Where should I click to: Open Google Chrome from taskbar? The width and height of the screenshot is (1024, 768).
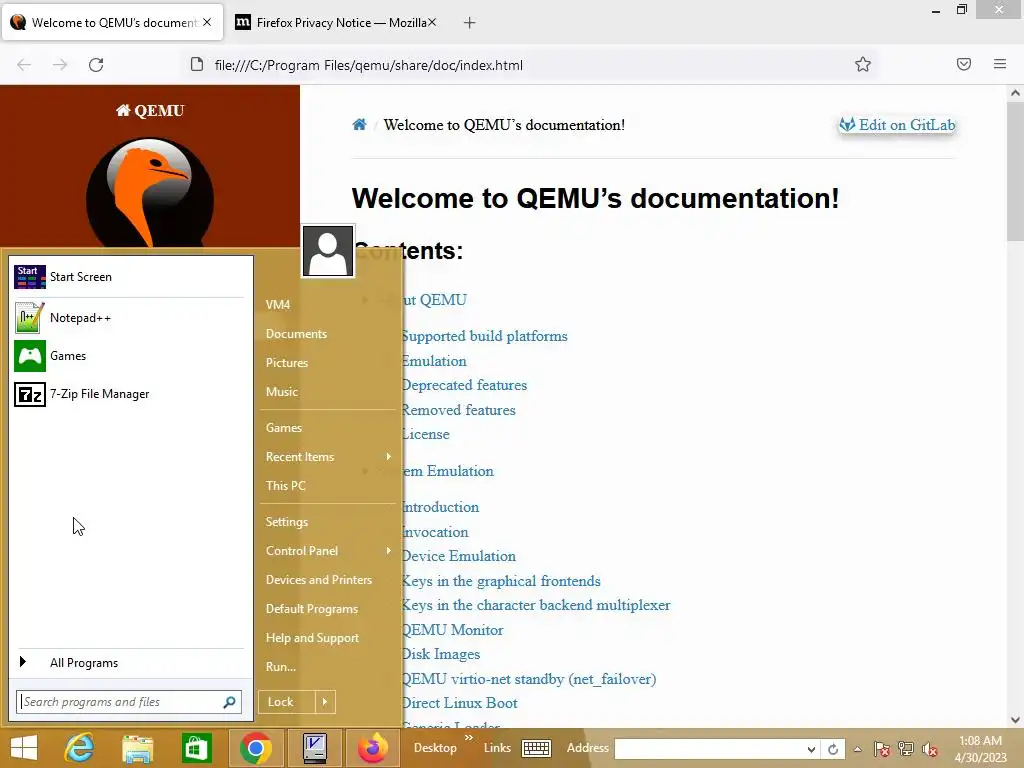(255, 748)
